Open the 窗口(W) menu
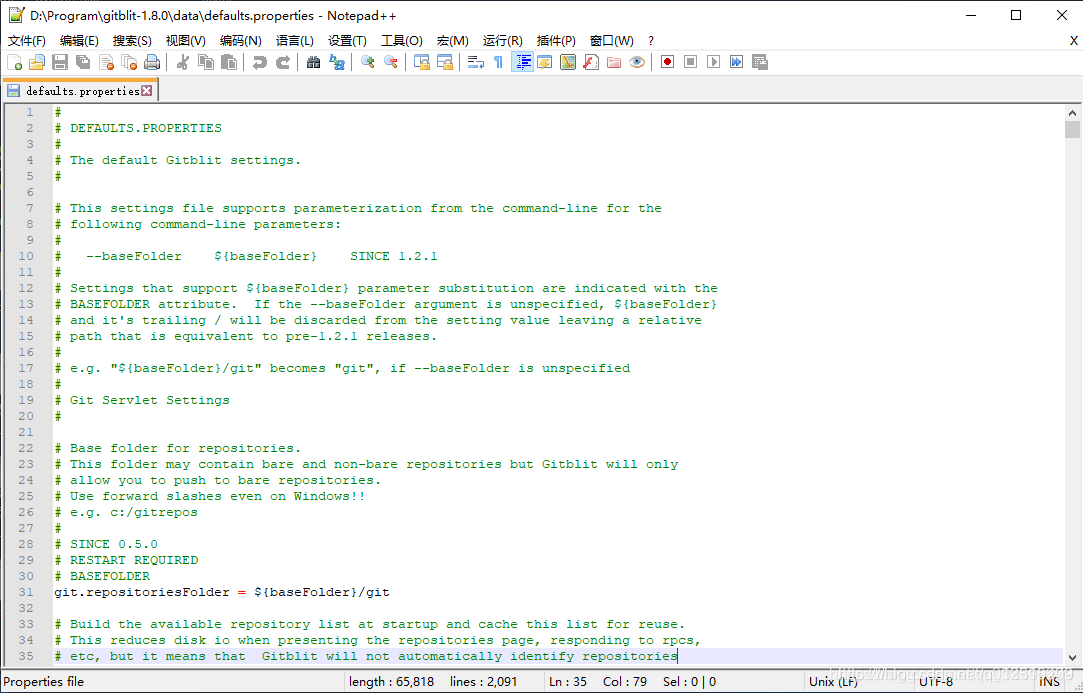Screen dimensions: 1083x693 (611, 41)
